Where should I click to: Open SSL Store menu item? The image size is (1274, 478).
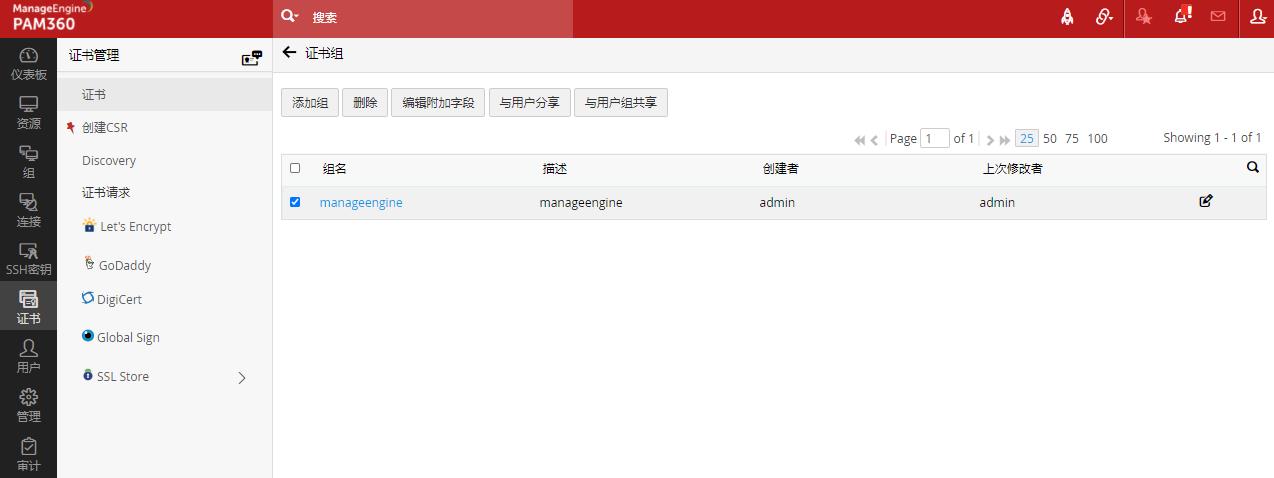(116, 376)
